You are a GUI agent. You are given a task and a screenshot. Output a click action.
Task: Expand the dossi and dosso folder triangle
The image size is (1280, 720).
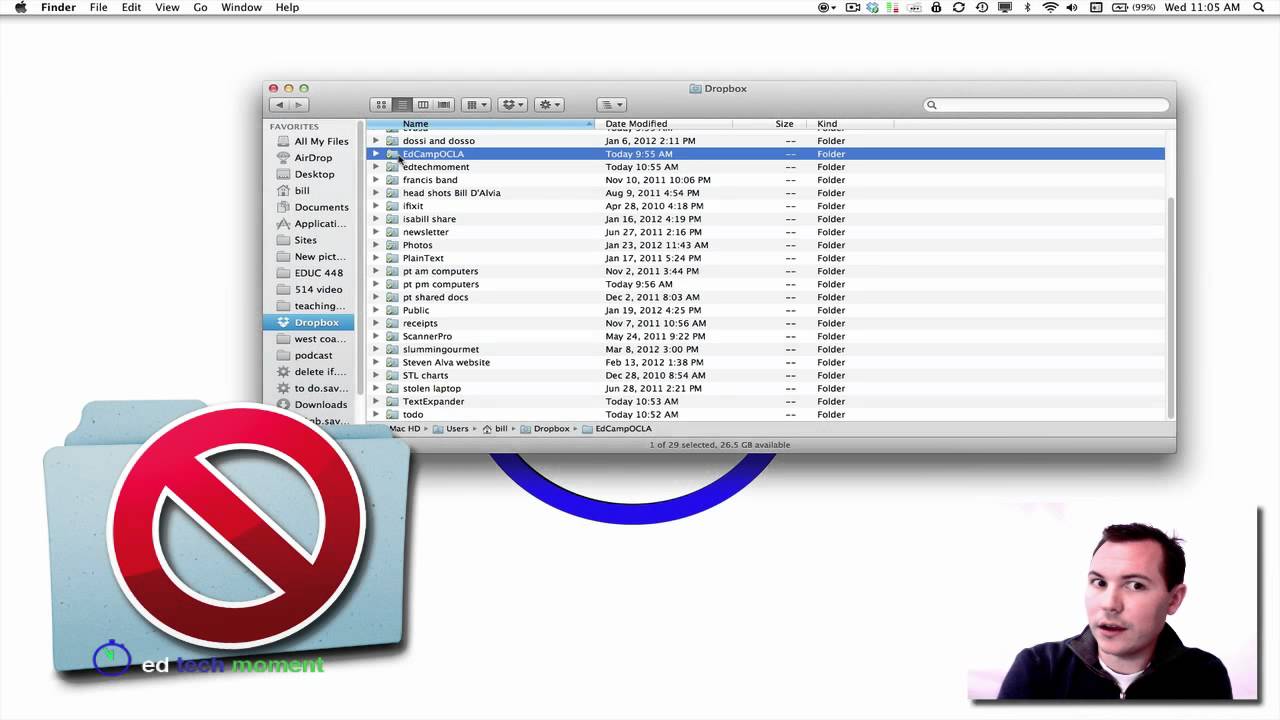[x=376, y=141]
